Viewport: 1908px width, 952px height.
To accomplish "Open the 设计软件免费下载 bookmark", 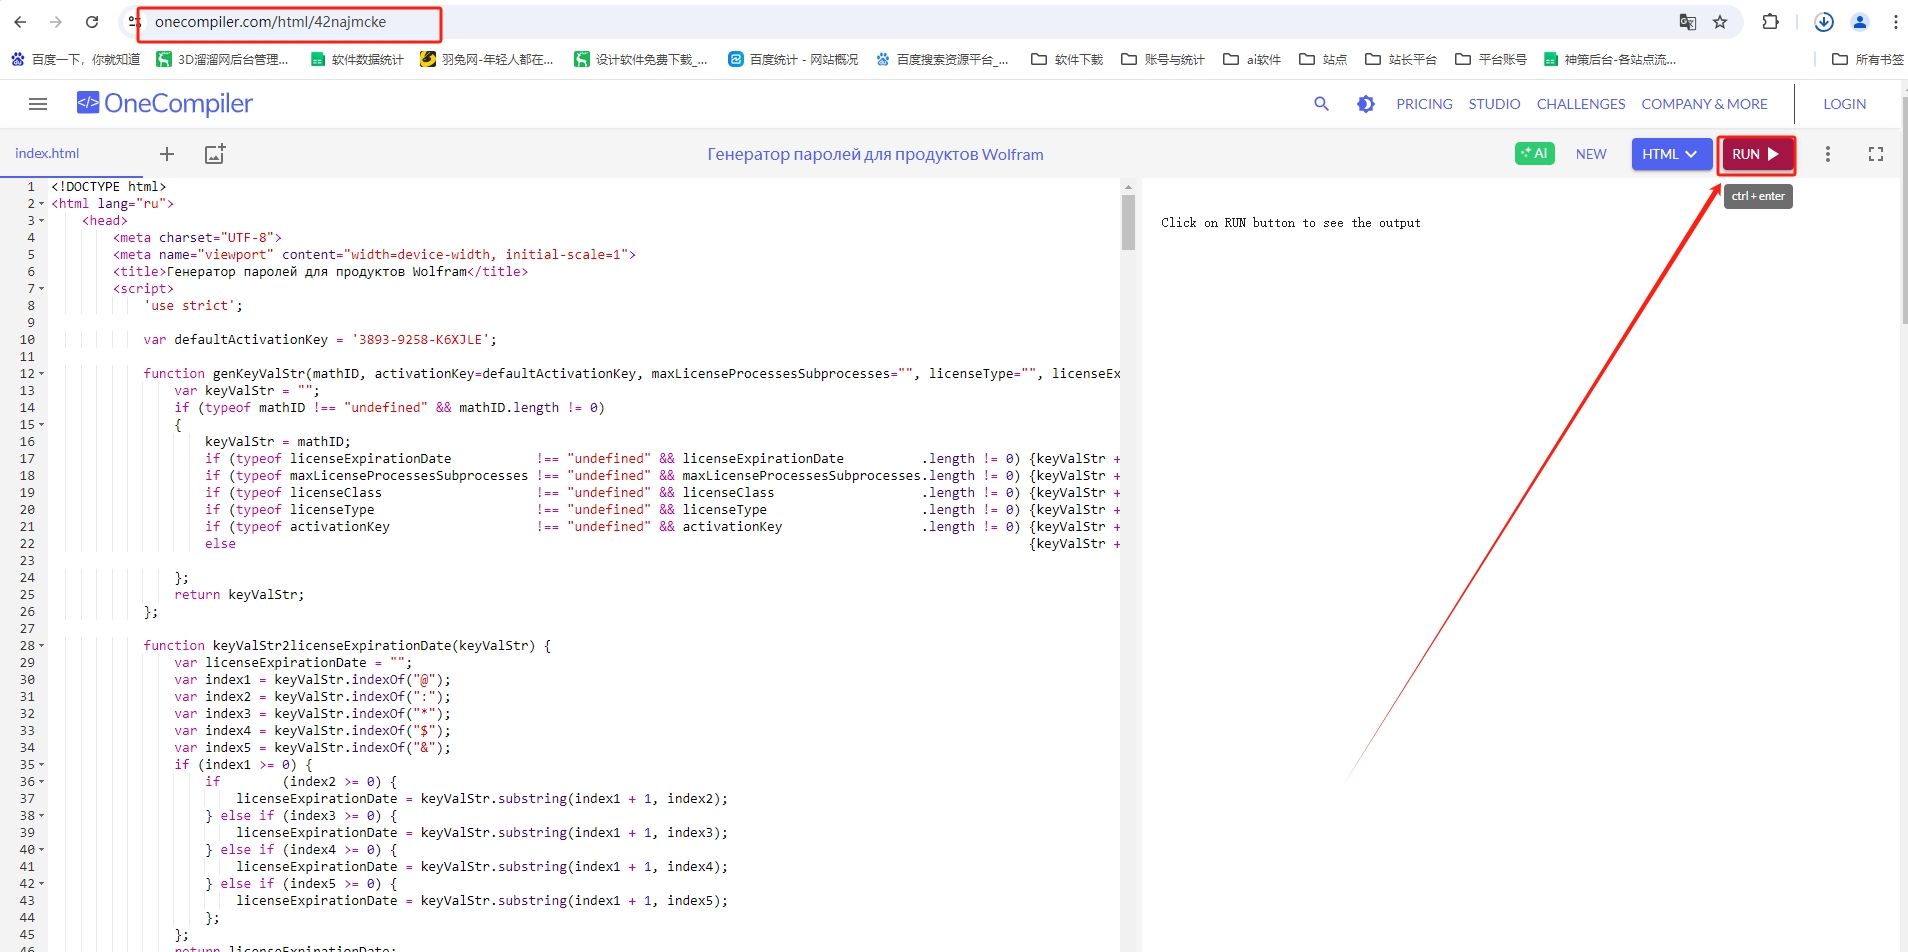I will tap(640, 60).
